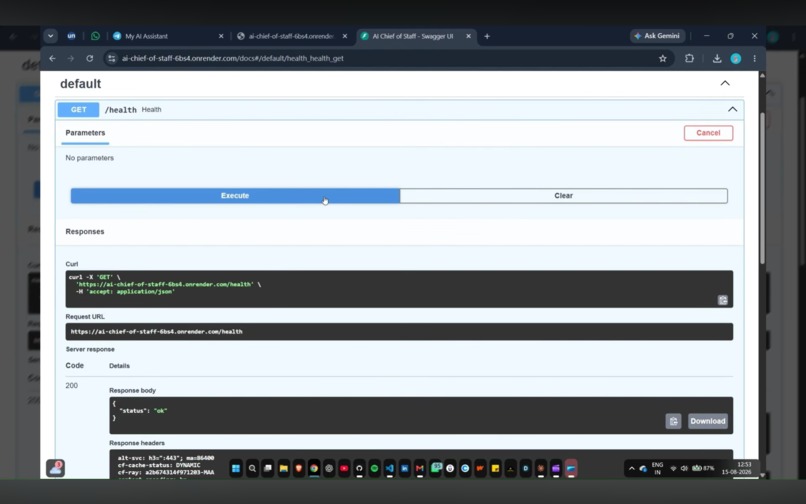Open the ChatGPT taskbar icon
806x504 pixels.
[x=329, y=469]
